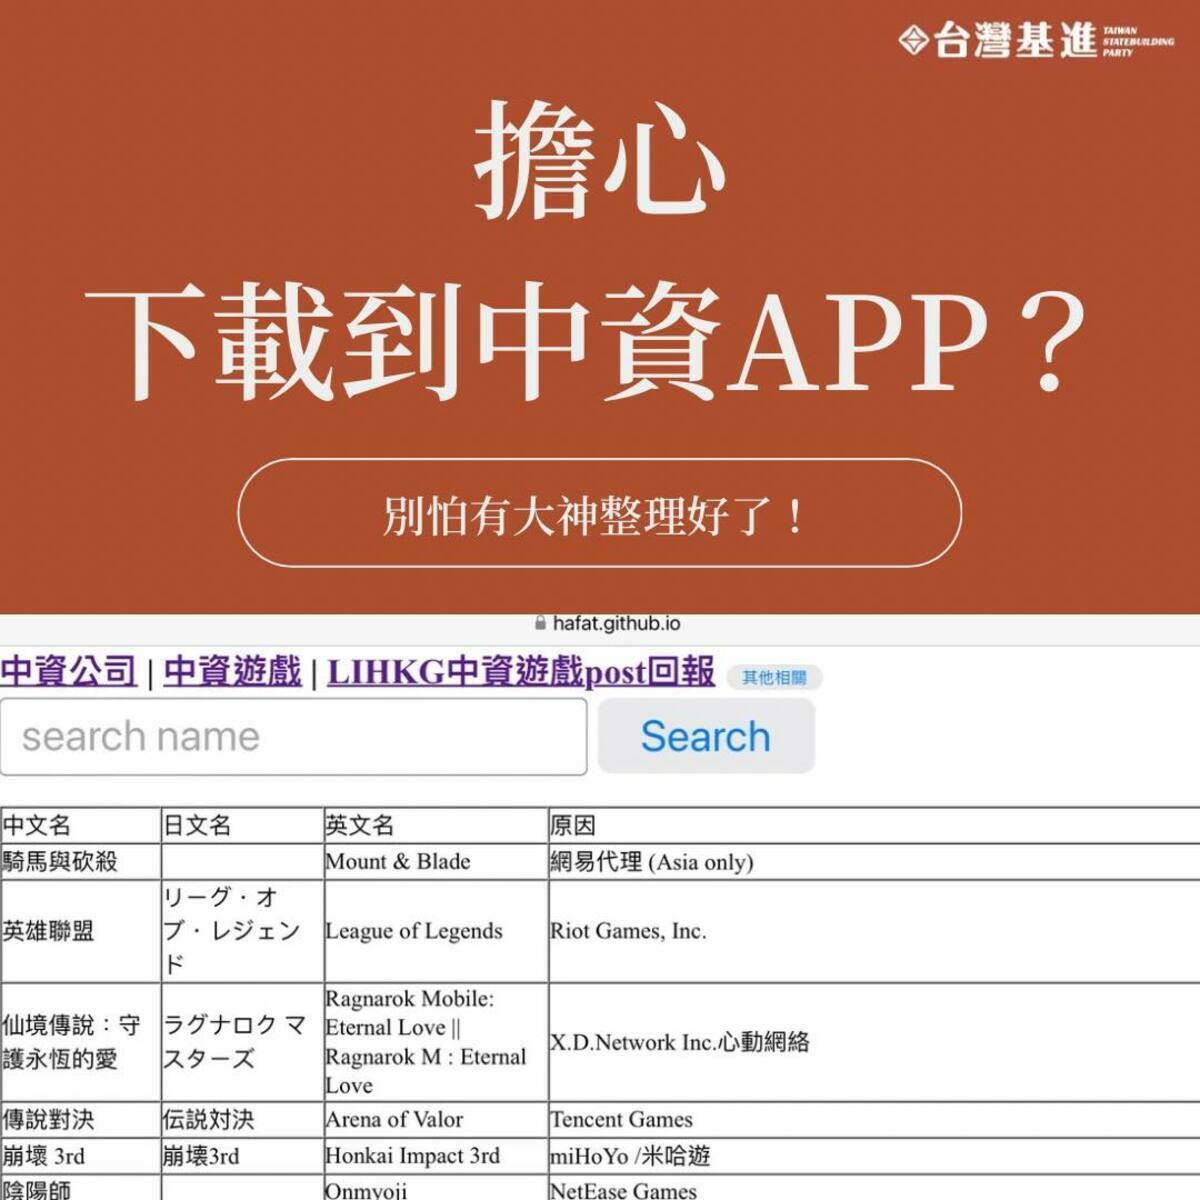Viewport: 1200px width, 1200px height.
Task: Click the 其他相關 tag button
Action: pyautogui.click(x=774, y=677)
